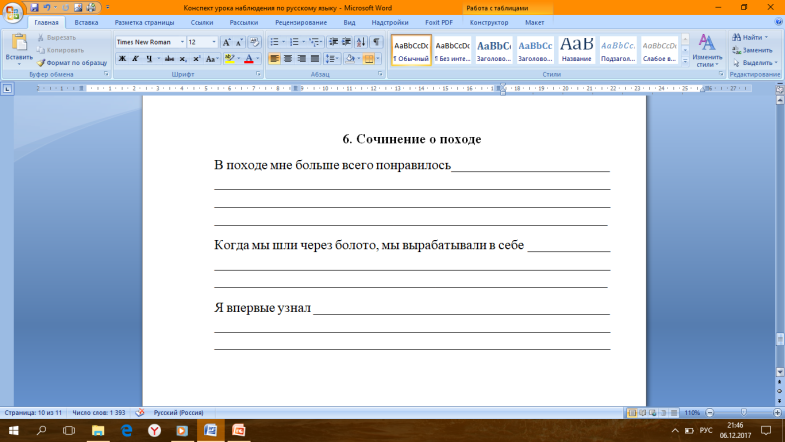The image size is (785, 442).
Task: Toggle underline (Ч) formatting
Action: 149,59
